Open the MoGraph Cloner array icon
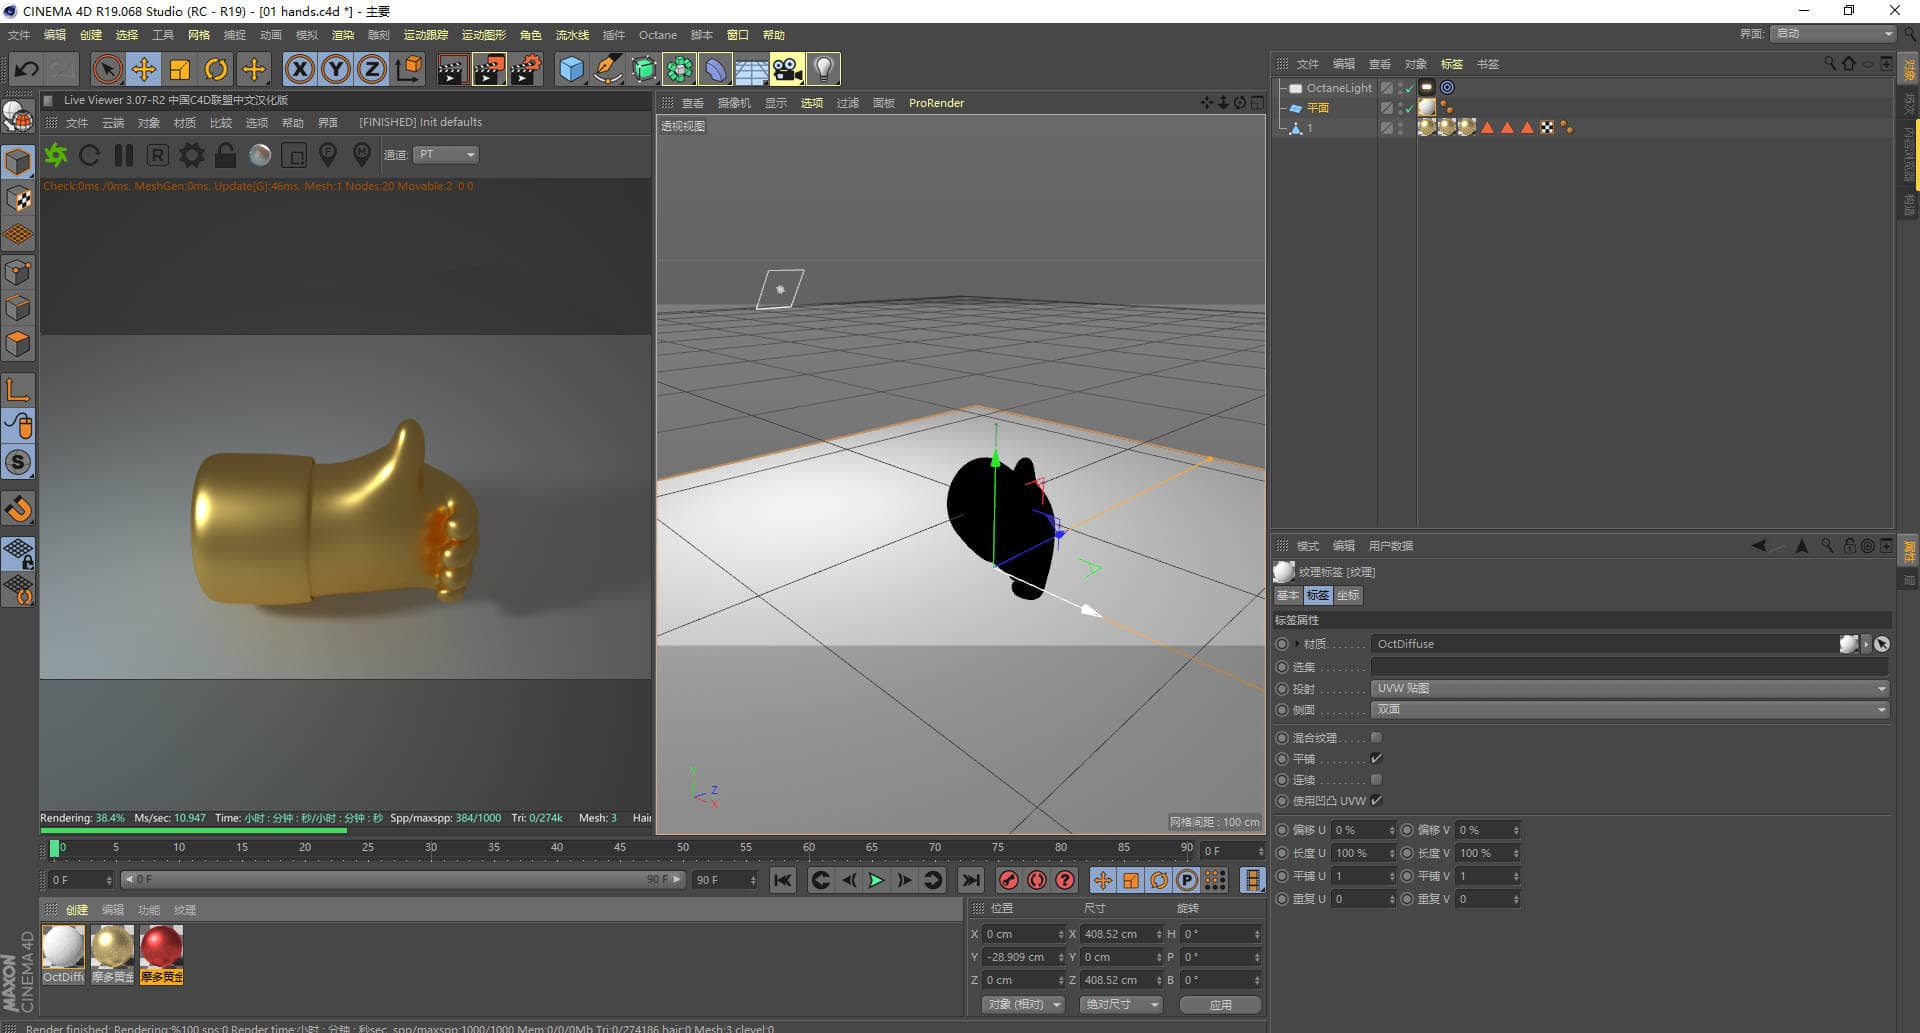This screenshot has width=1920, height=1033. tap(680, 69)
